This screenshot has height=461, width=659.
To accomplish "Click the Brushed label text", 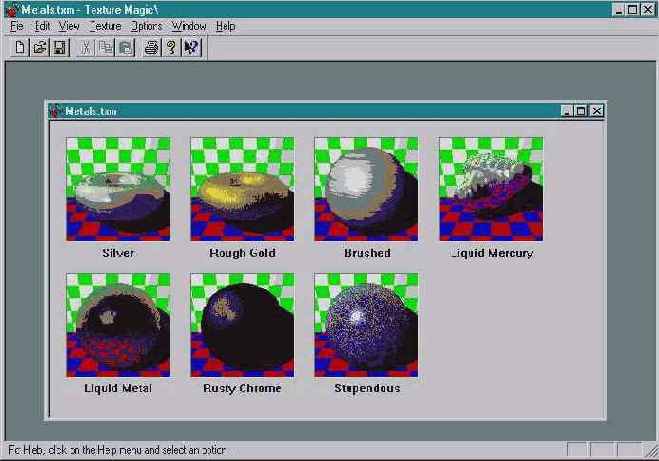I will click(367, 253).
